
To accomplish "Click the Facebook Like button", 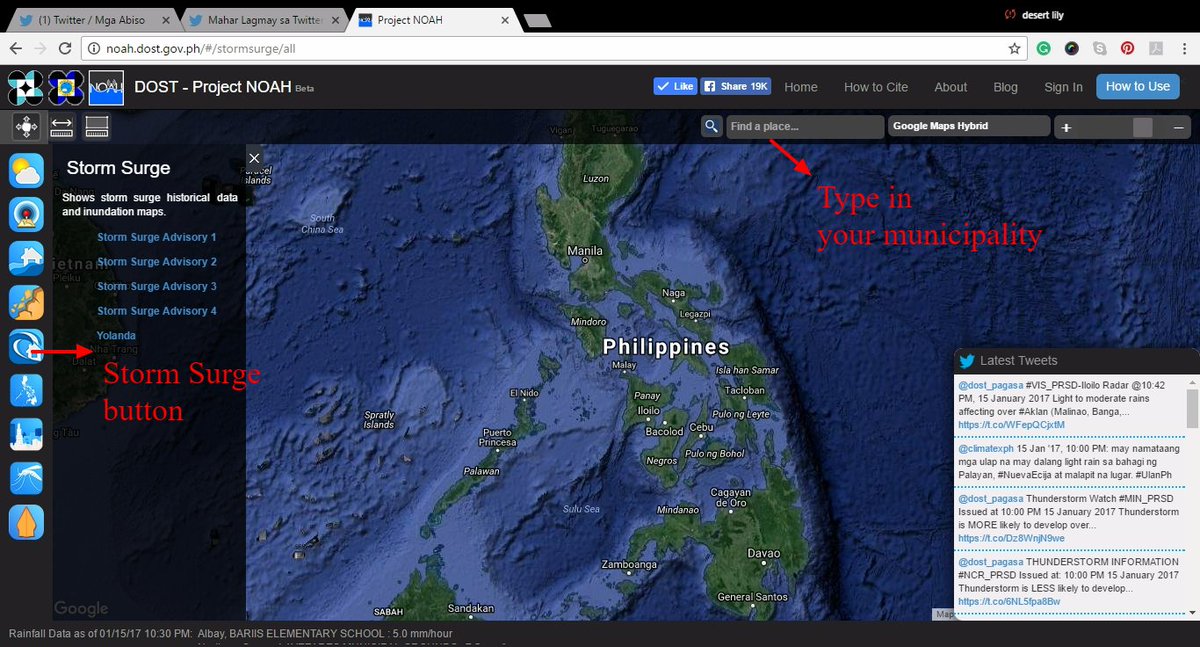I will point(675,87).
